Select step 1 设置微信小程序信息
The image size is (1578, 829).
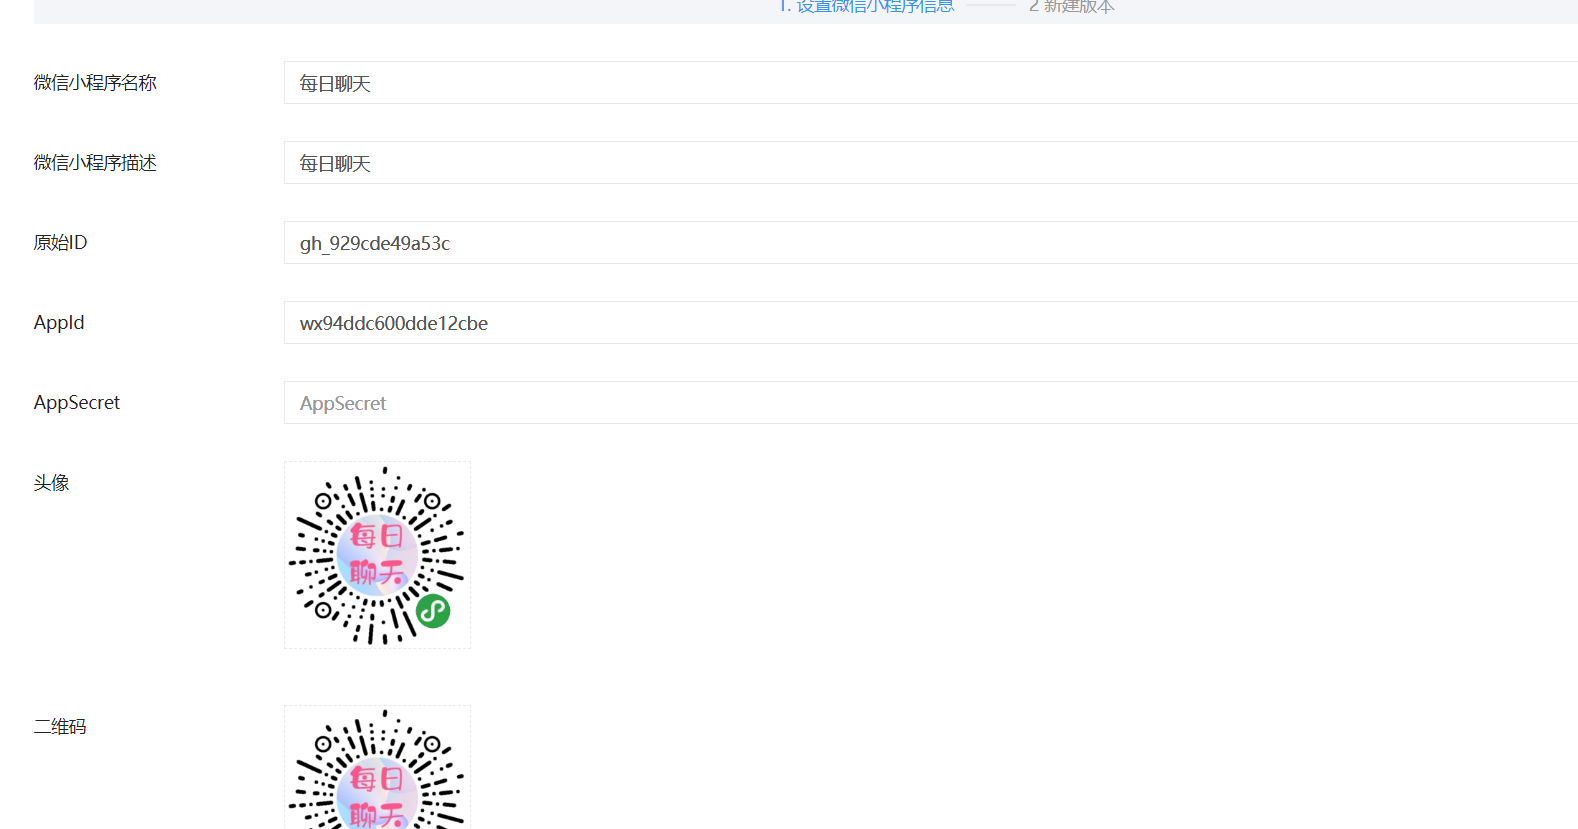pos(866,6)
